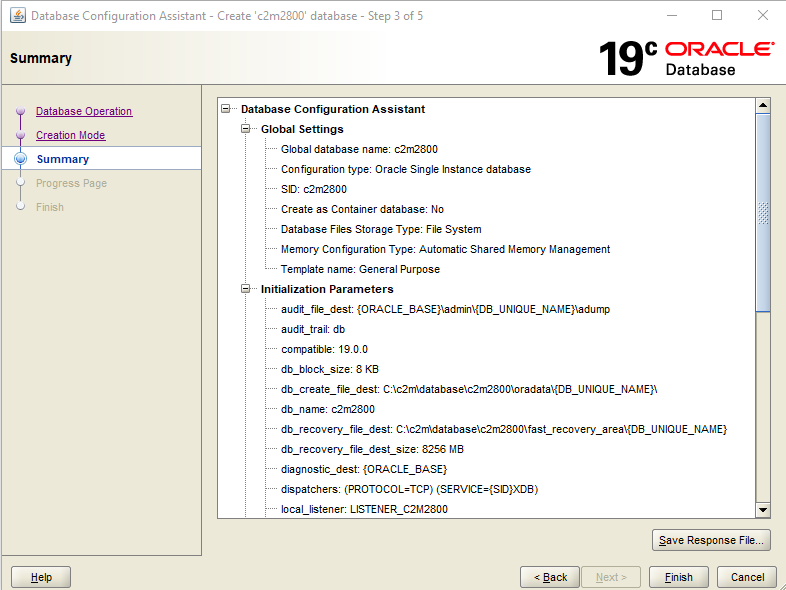Select 'db_recovery_file_dest_size: 8256 MB' row
This screenshot has width=786, height=590.
point(372,450)
